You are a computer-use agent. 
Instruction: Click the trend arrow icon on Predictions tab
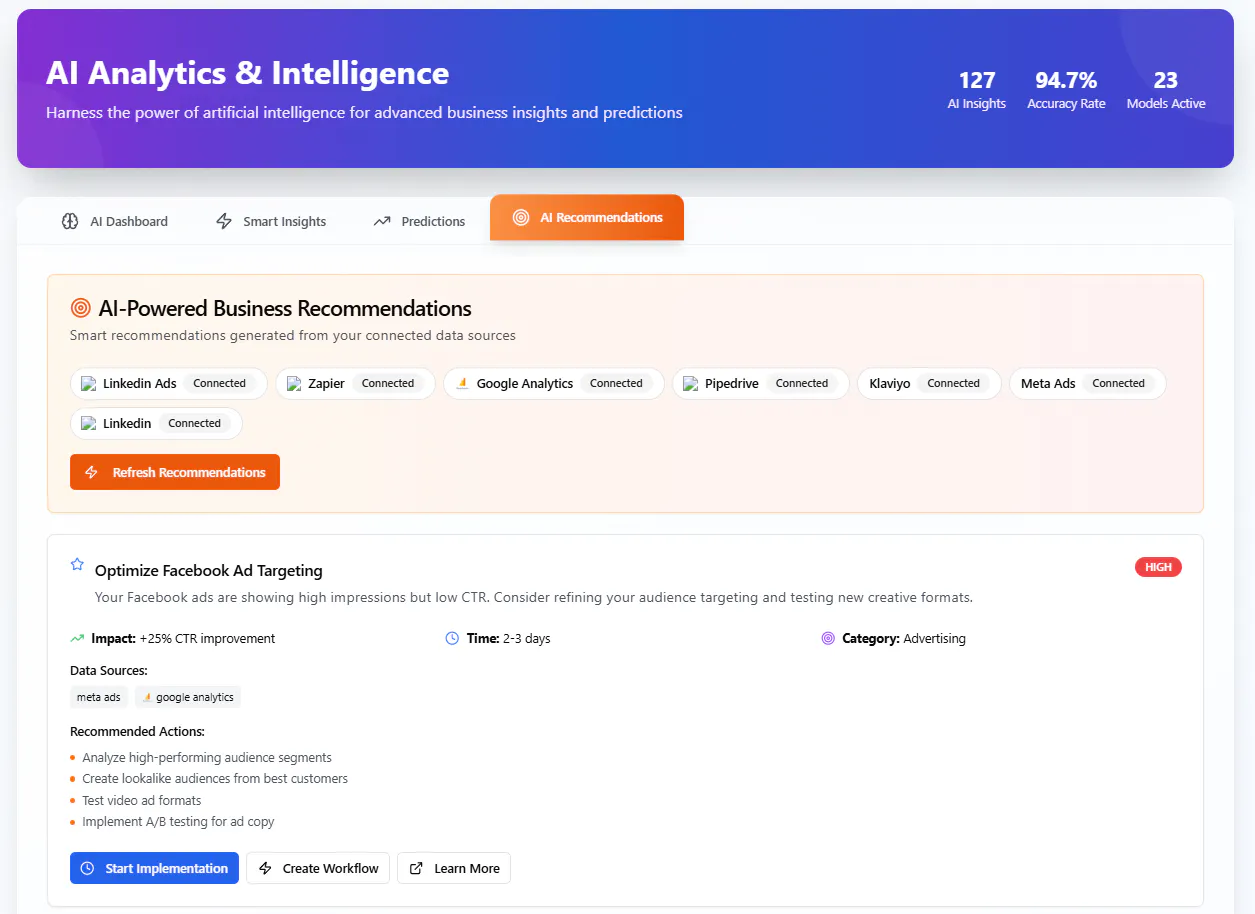(382, 221)
